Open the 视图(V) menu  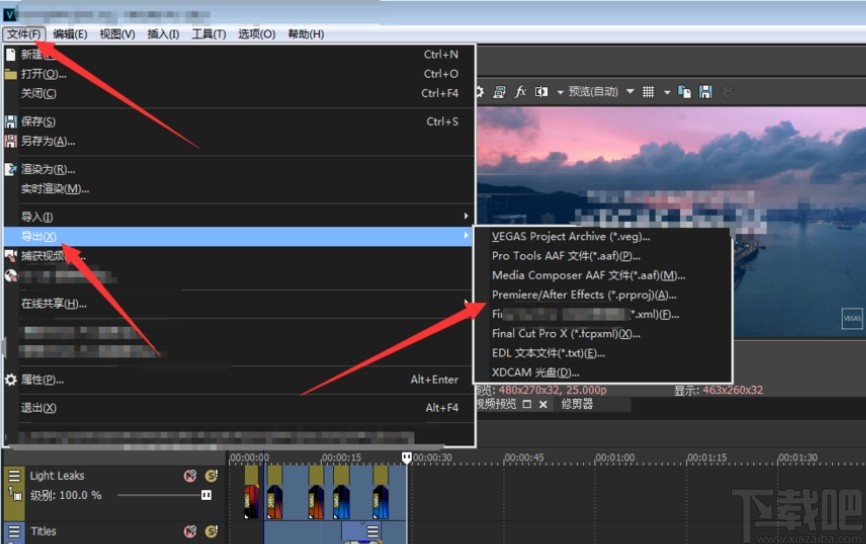point(117,34)
